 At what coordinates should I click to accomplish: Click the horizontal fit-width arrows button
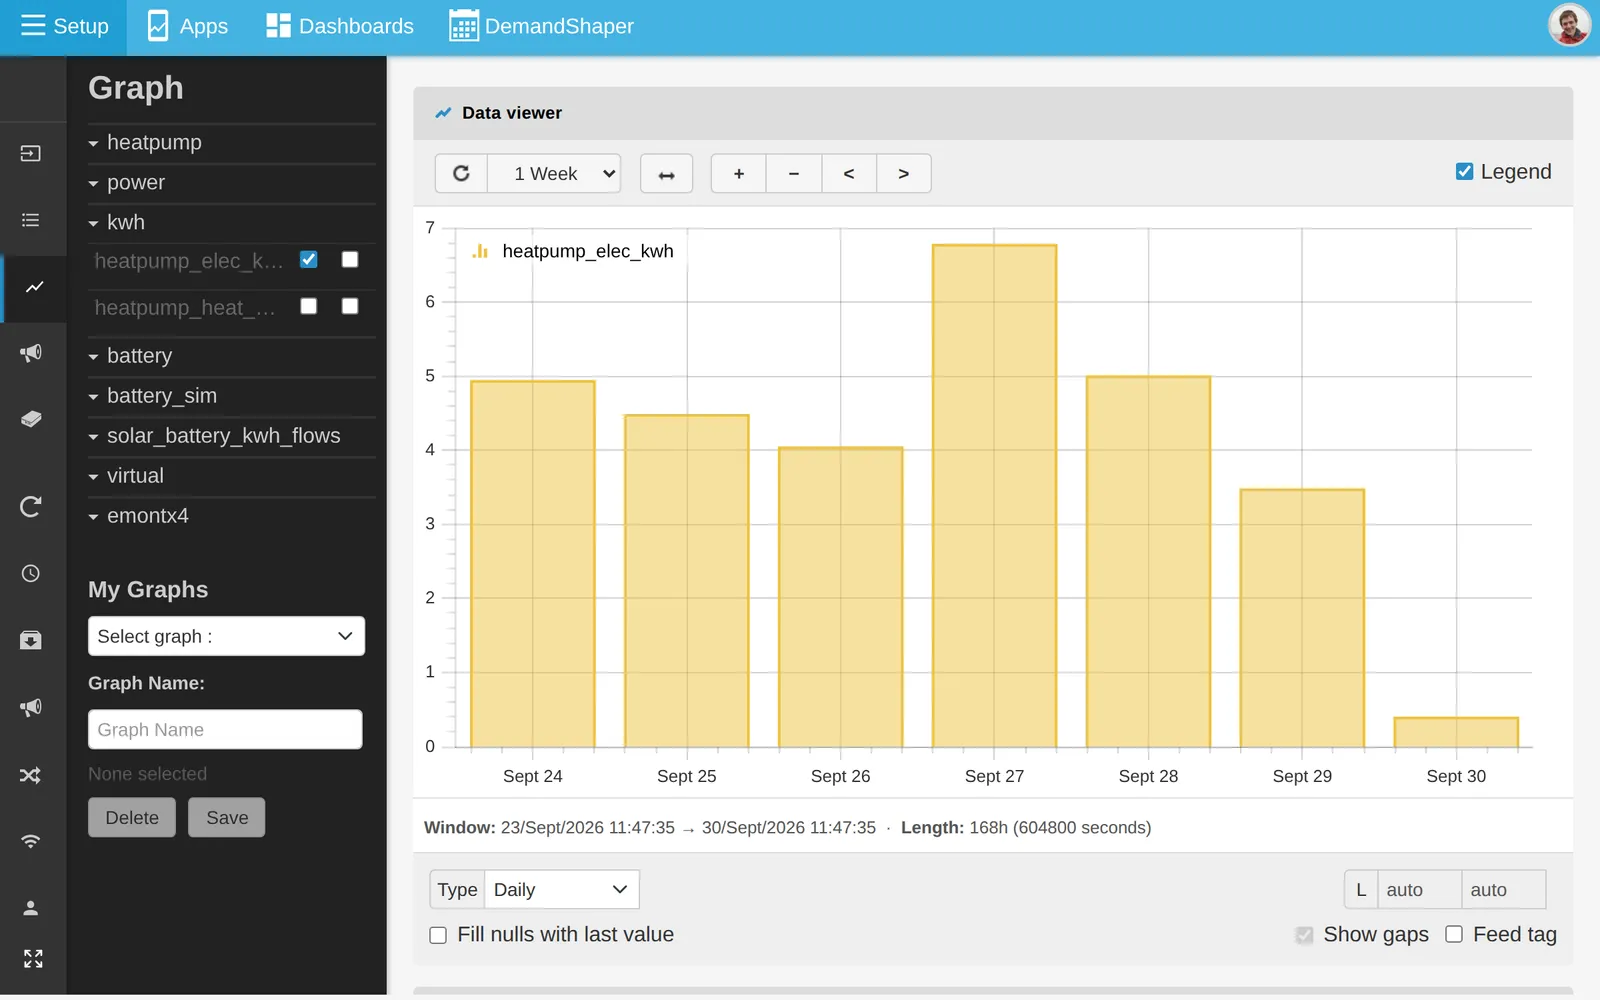click(666, 174)
